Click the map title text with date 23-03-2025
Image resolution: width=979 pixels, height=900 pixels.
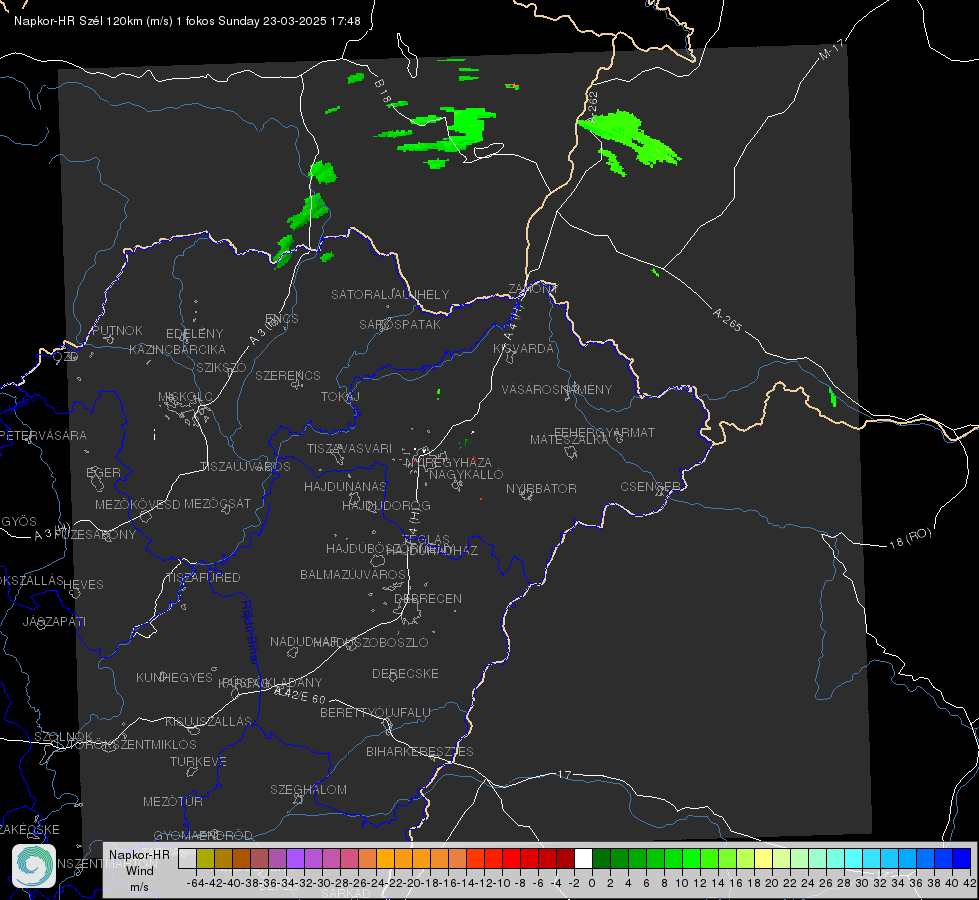[187, 21]
